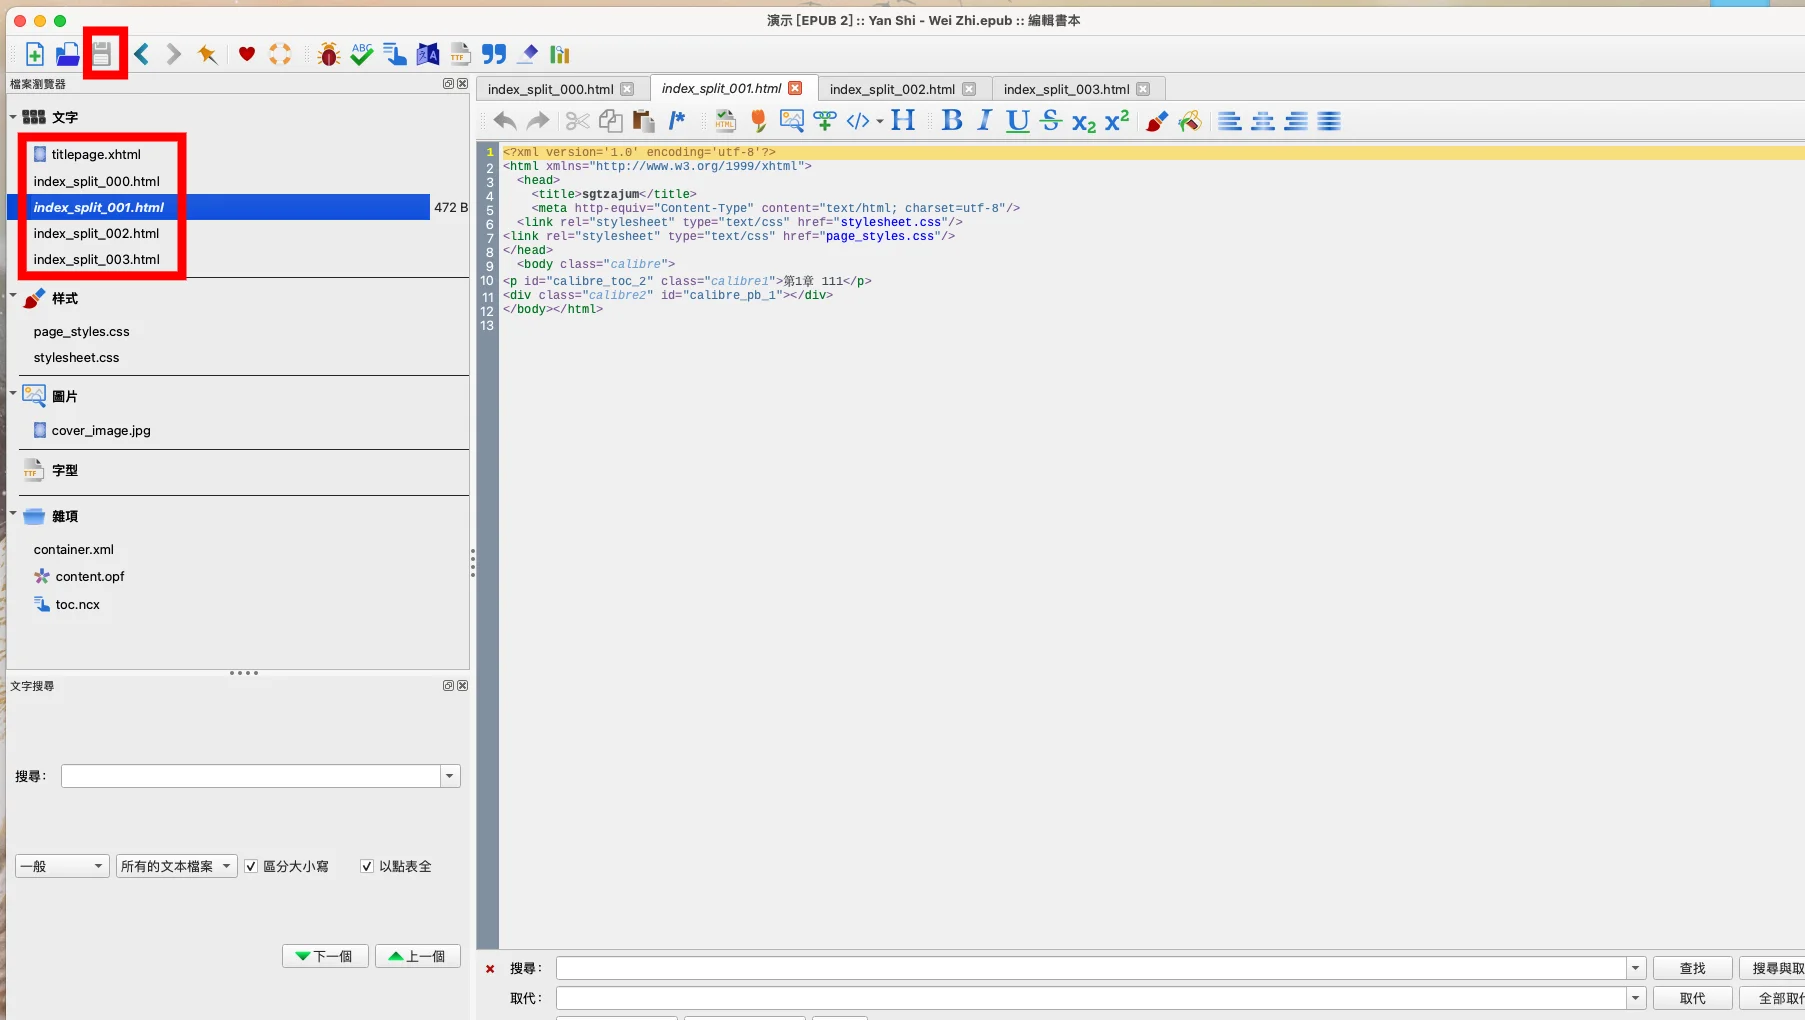Toggle underline with the U icon
The height and width of the screenshot is (1020, 1805).
pyautogui.click(x=1018, y=121)
